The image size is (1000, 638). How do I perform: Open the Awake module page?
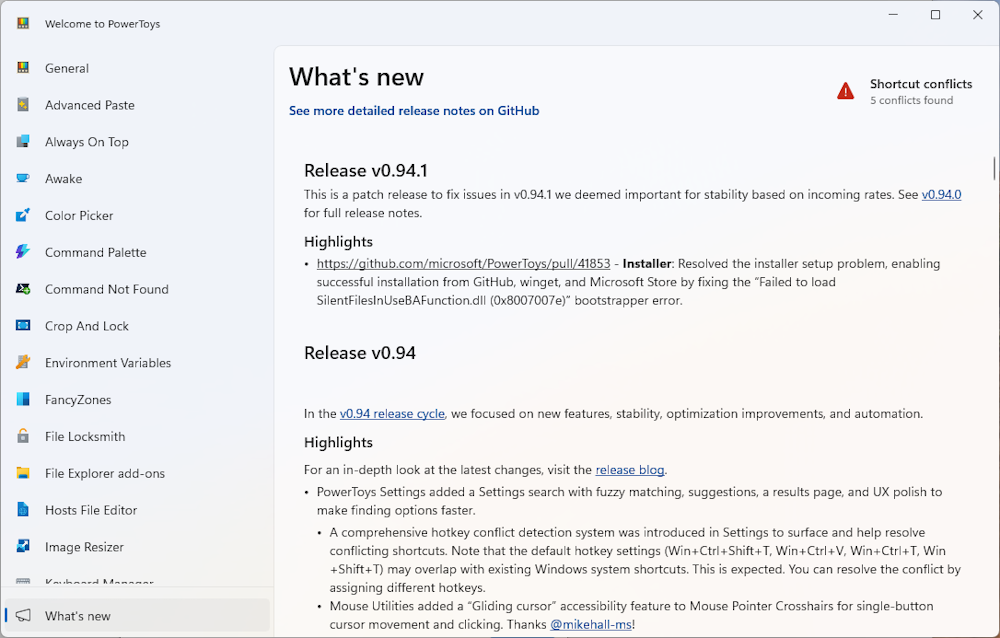[137, 179]
